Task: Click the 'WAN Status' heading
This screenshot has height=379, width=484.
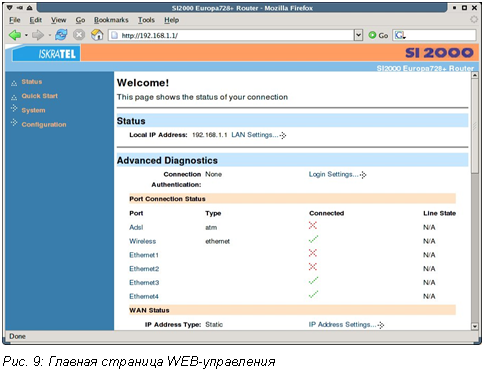Action: pos(149,310)
